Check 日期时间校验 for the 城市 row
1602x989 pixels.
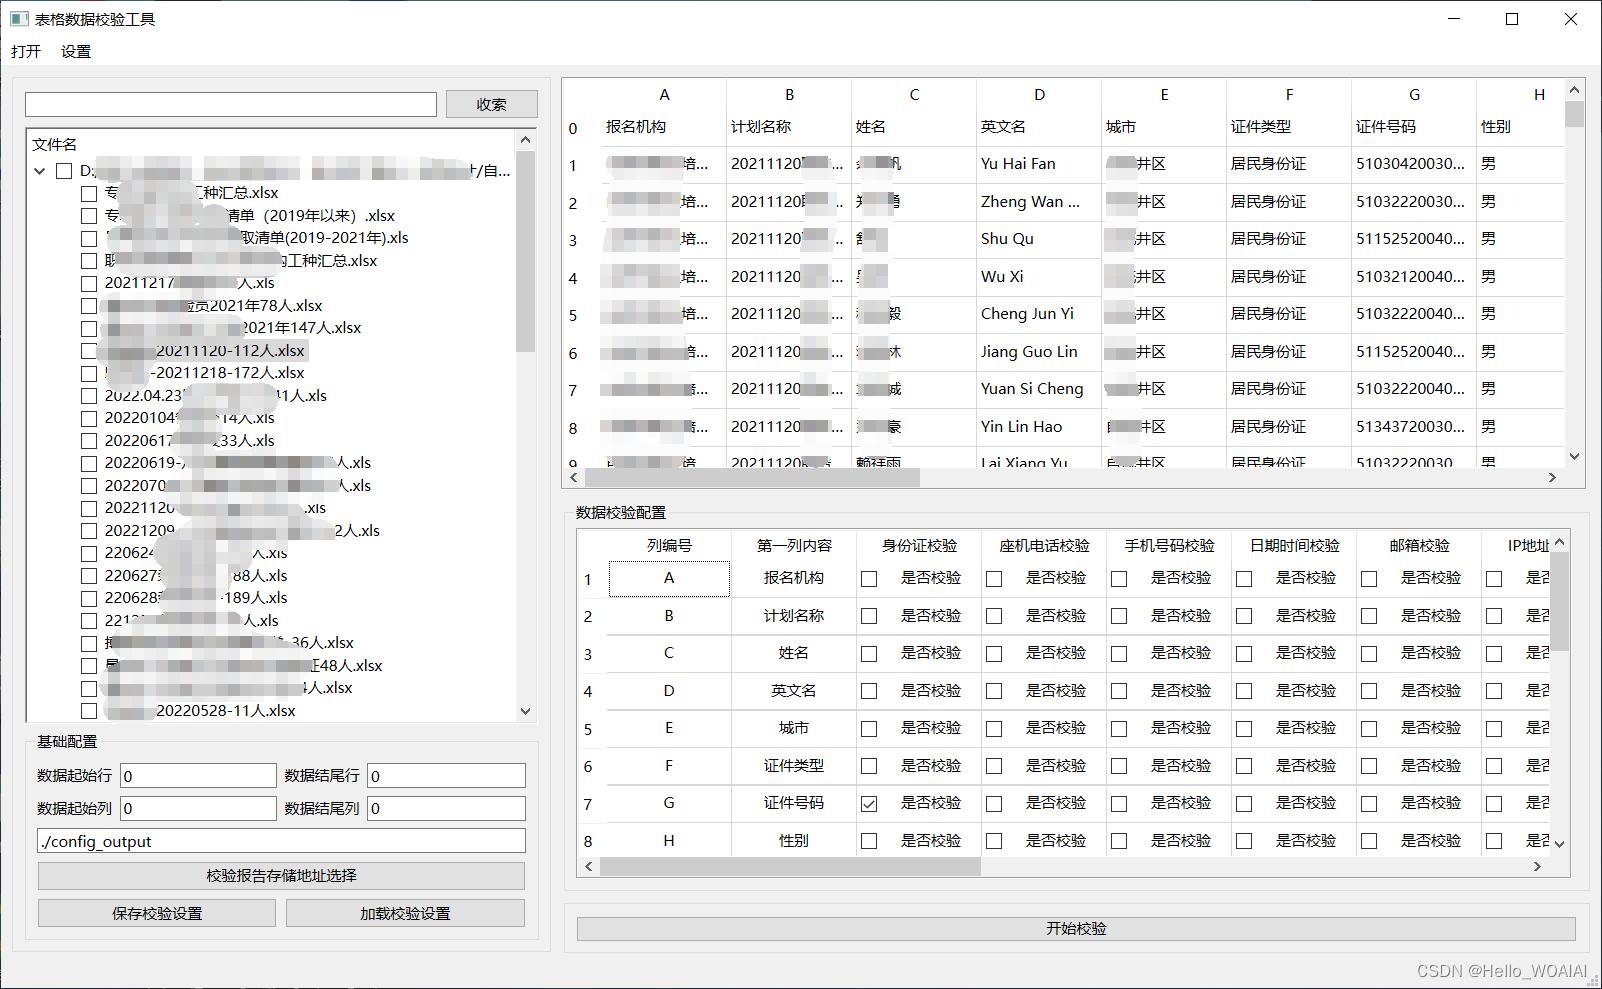[1243, 728]
